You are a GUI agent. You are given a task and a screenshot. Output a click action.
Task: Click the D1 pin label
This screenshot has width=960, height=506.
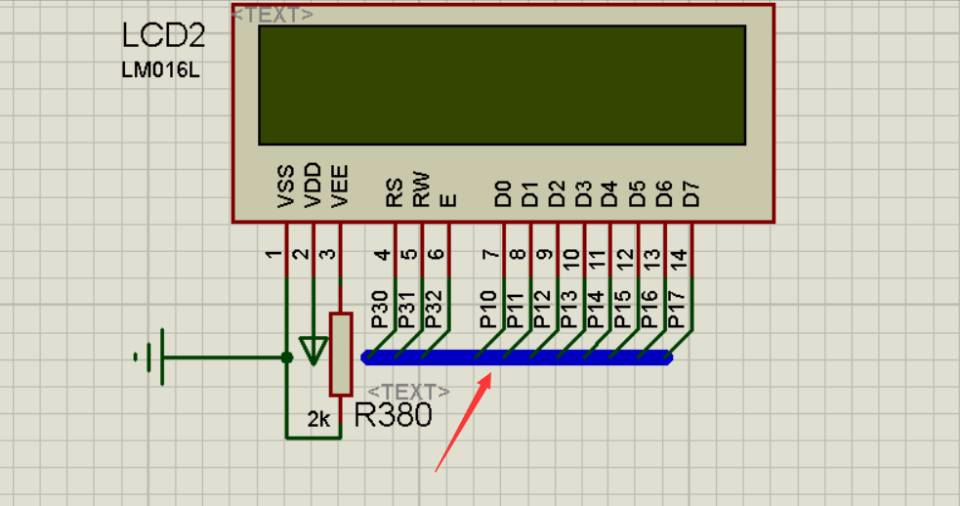pyautogui.click(x=530, y=194)
